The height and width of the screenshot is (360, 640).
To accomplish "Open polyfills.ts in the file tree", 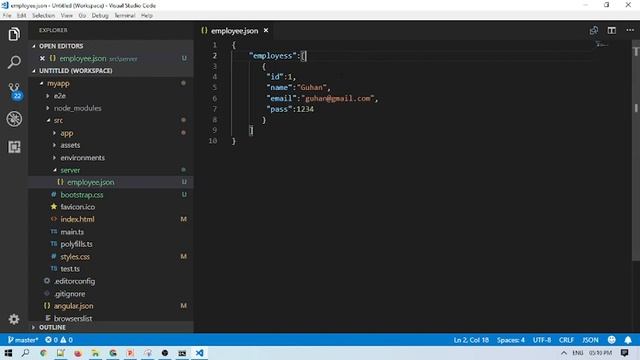I will pos(76,244).
